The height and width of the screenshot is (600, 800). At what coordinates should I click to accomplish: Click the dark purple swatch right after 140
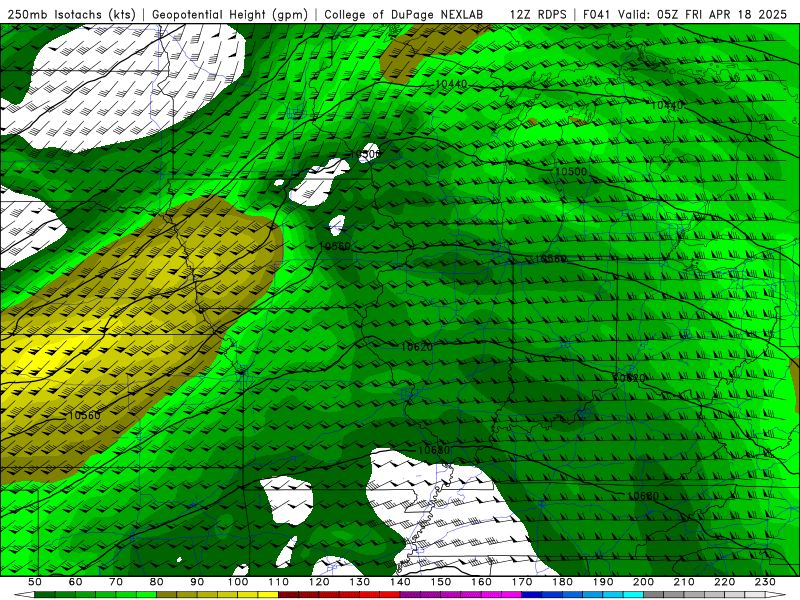[x=410, y=595]
